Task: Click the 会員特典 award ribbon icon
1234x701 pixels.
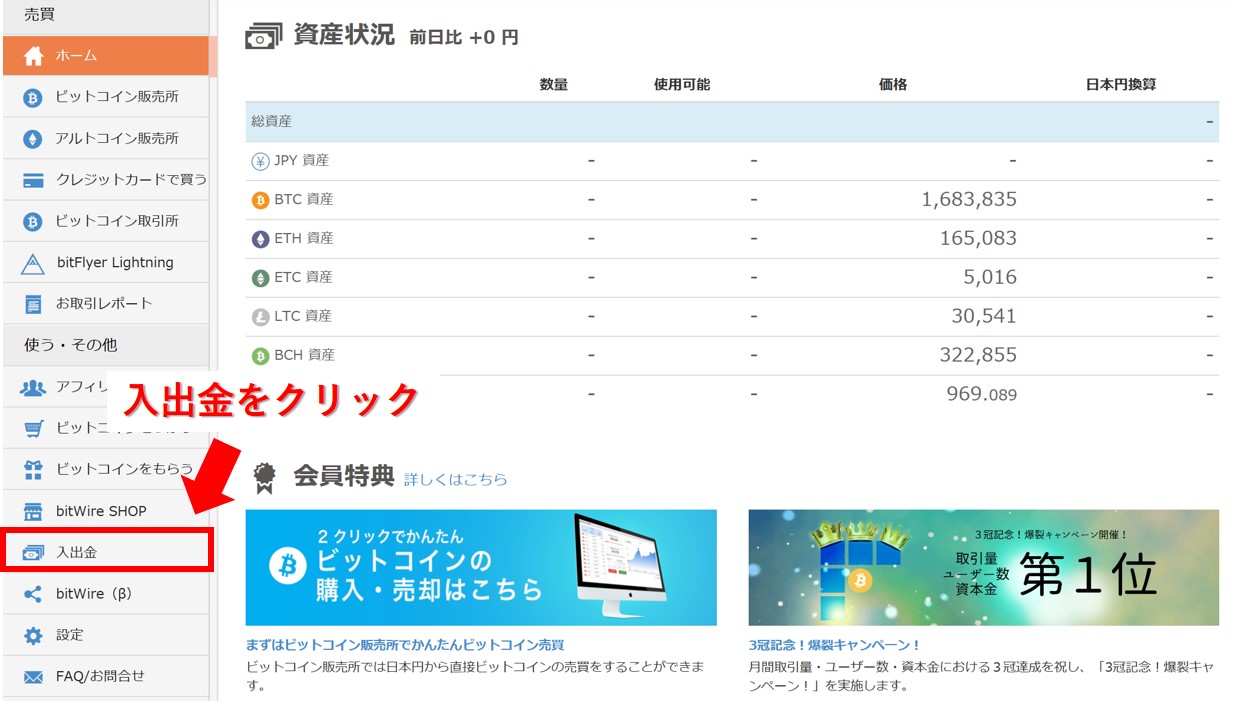Action: point(264,477)
